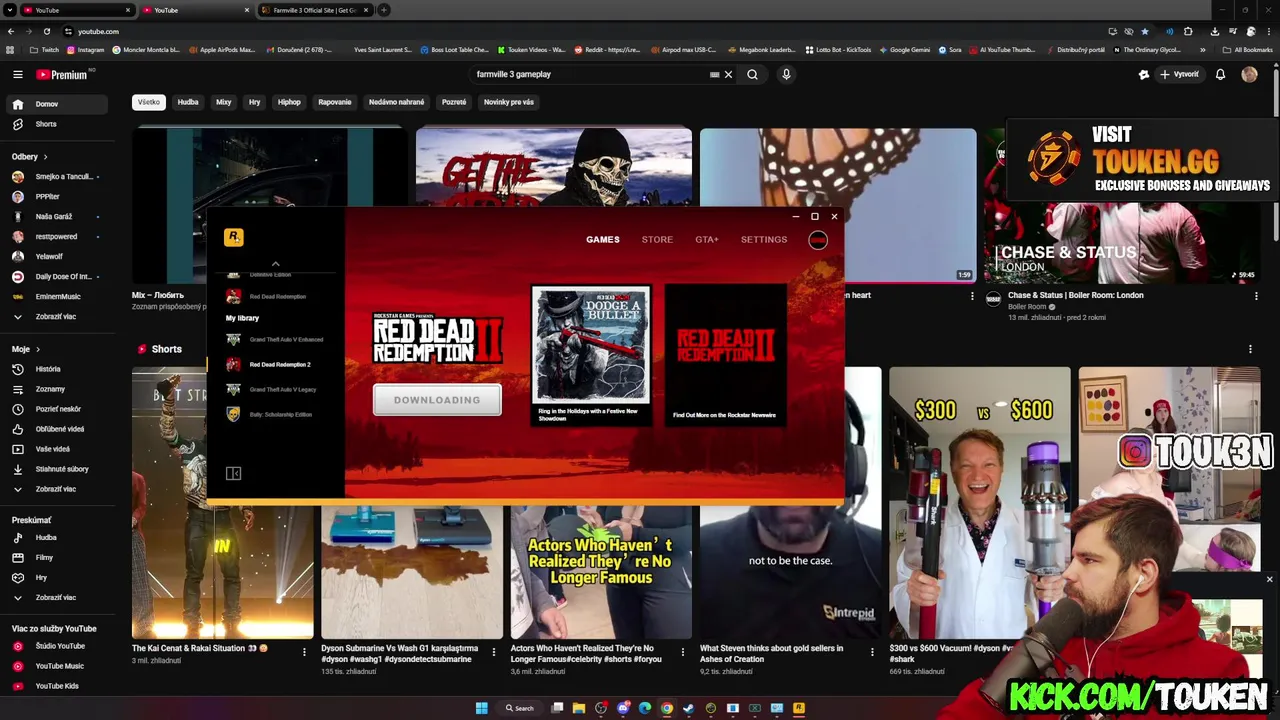Open Discord from the taskbar
Image resolution: width=1280 pixels, height=720 pixels.
(623, 708)
